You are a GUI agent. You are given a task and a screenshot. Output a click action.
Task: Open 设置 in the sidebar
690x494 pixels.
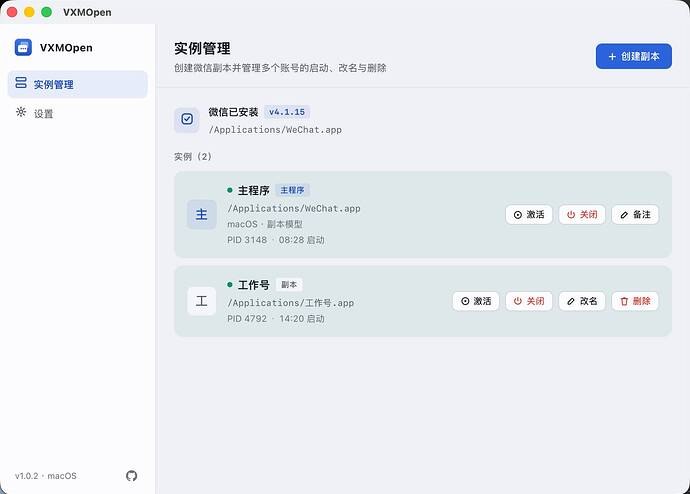[77, 113]
